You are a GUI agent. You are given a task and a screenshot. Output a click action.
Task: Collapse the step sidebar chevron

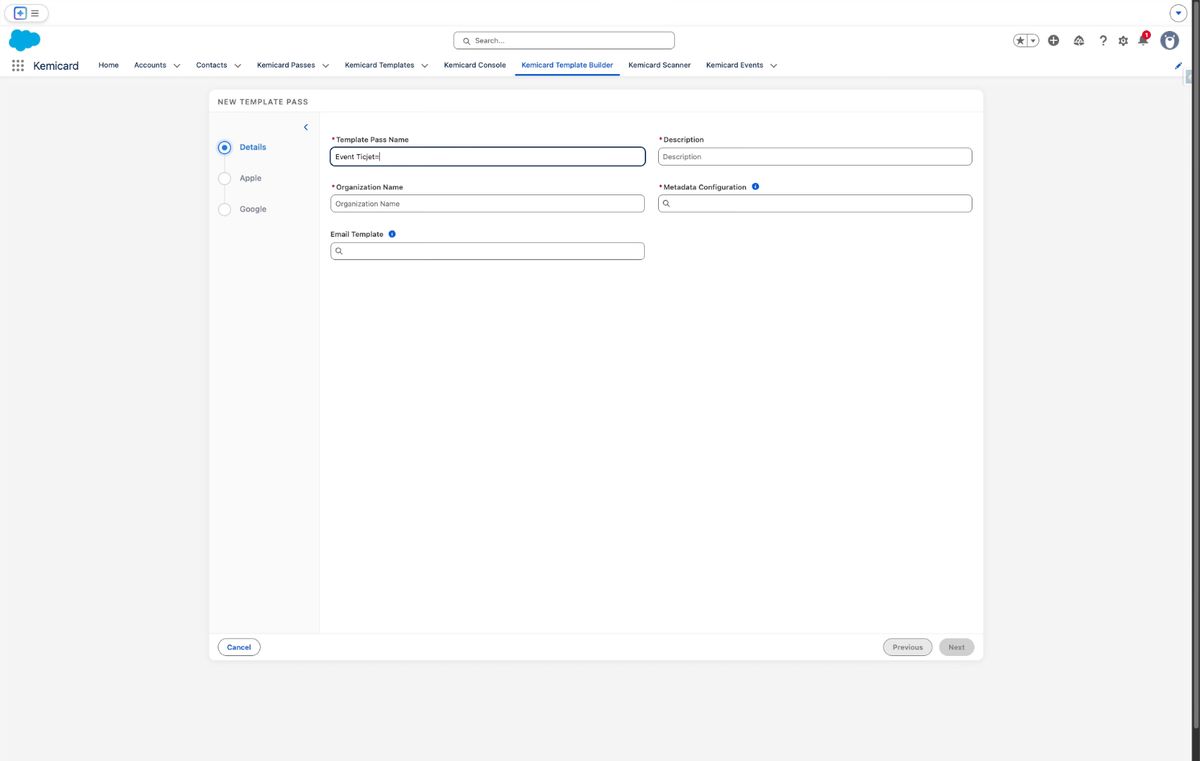pyautogui.click(x=306, y=127)
